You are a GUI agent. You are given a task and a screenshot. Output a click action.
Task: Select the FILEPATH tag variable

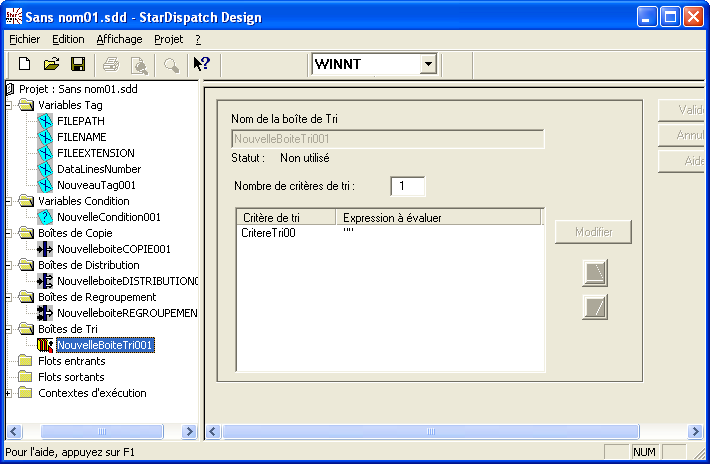pyautogui.click(x=82, y=121)
